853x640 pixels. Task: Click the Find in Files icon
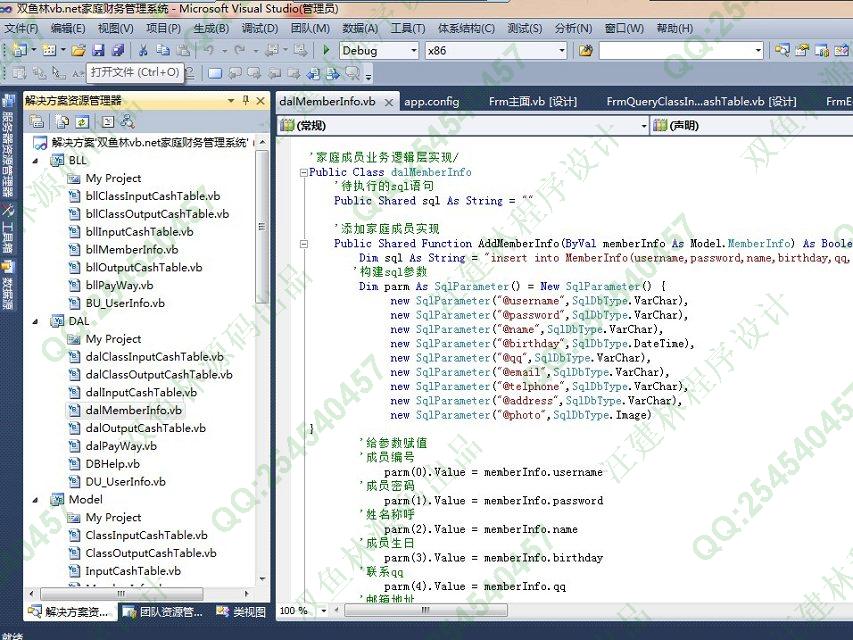click(585, 51)
